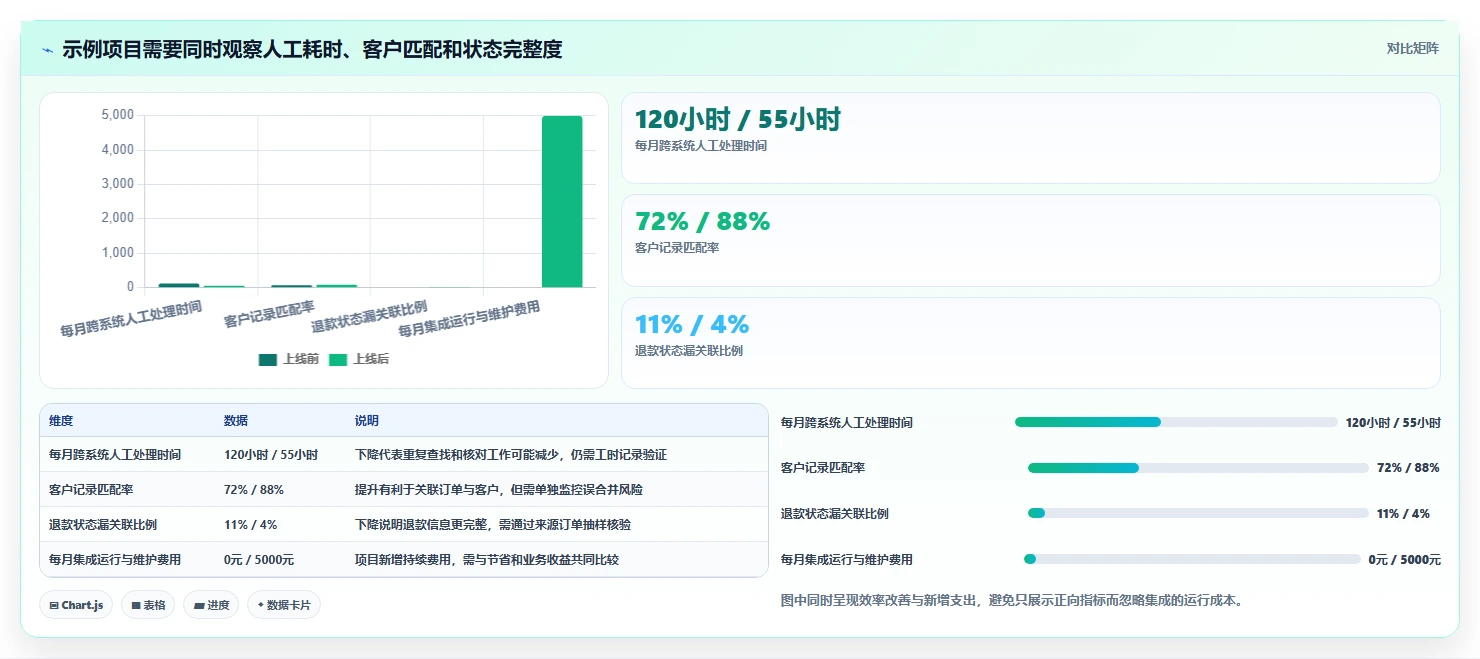Toggle the 上线前 legend color box
The width and height of the screenshot is (1480, 659).
267,359
